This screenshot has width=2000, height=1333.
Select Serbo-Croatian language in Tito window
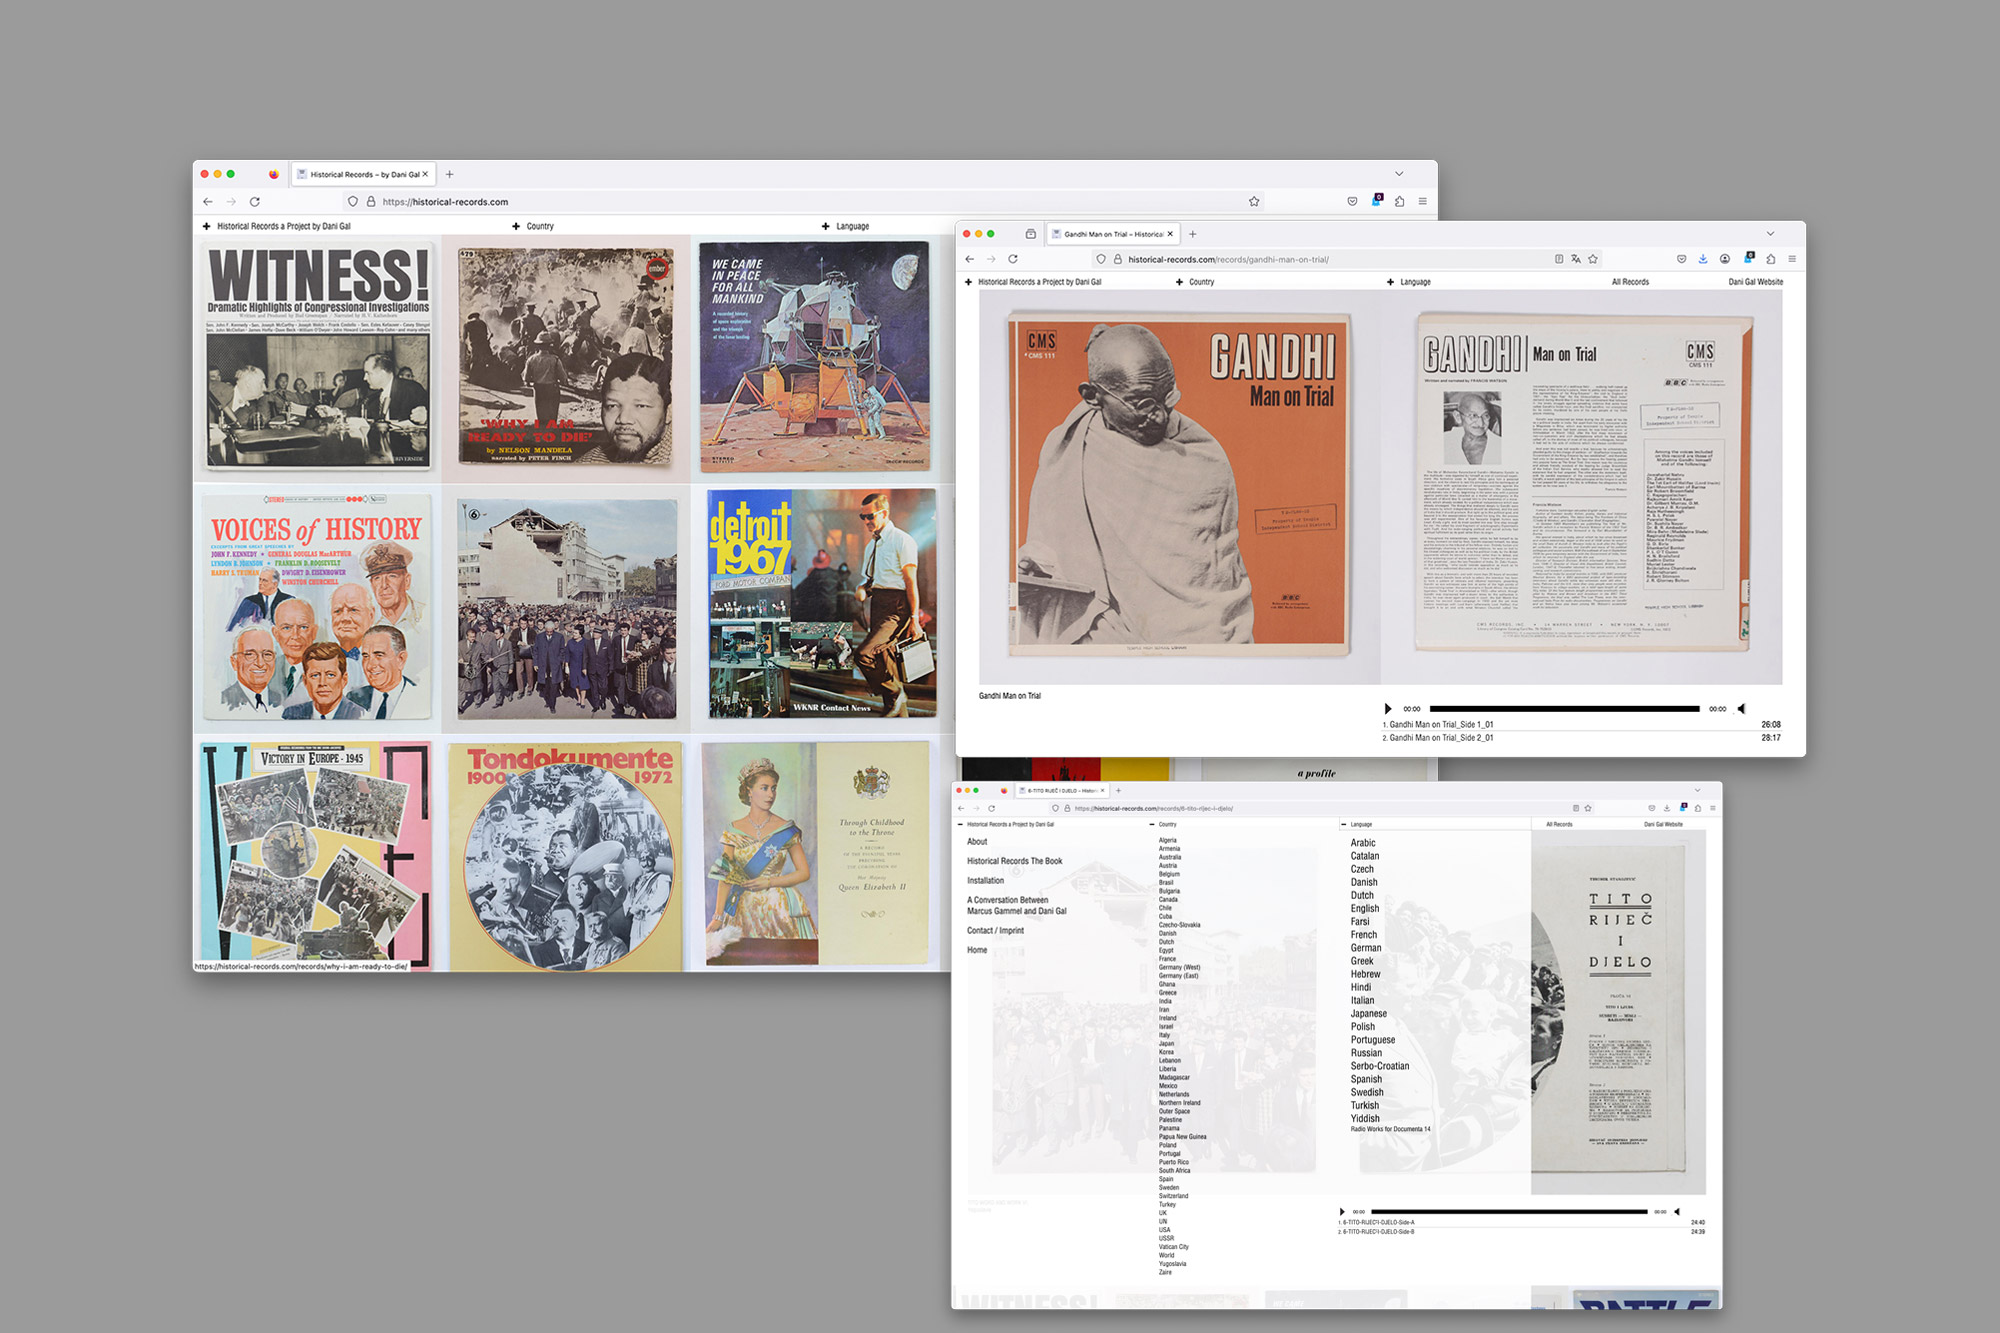coord(1380,1066)
